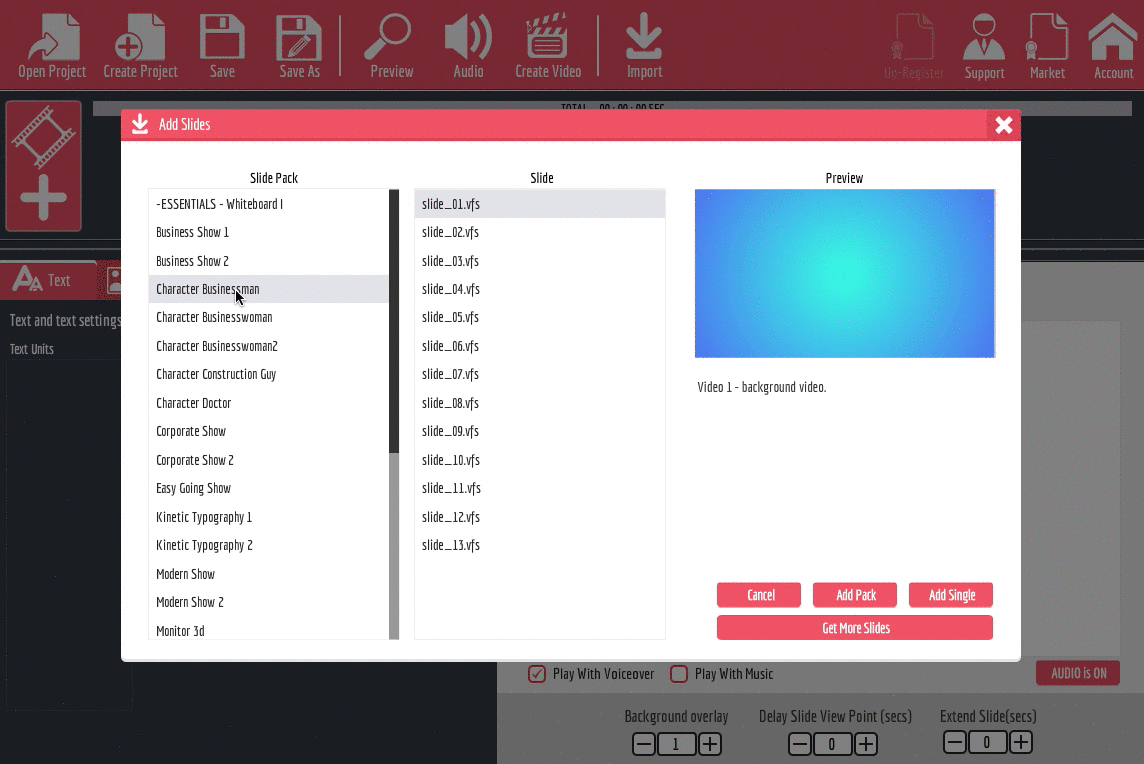Select slide_10.vfs in the Slide list
This screenshot has height=764, width=1144.
[x=540, y=460]
